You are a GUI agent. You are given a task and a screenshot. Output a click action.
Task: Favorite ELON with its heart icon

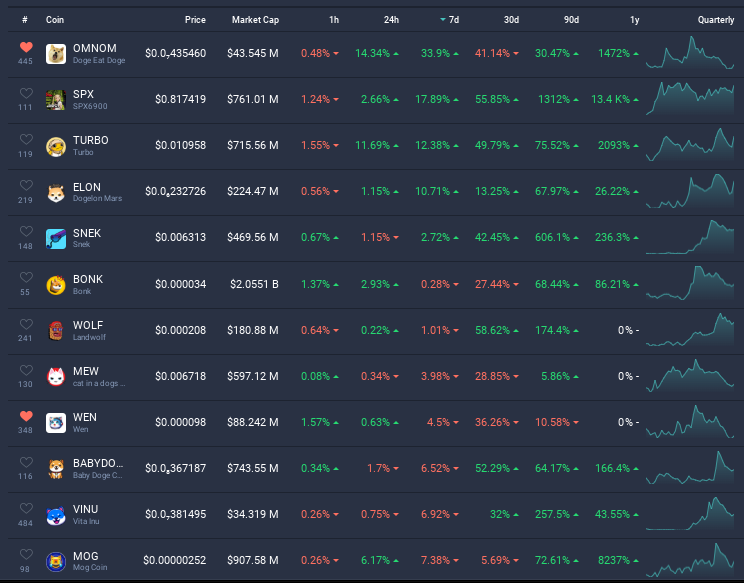coord(26,185)
